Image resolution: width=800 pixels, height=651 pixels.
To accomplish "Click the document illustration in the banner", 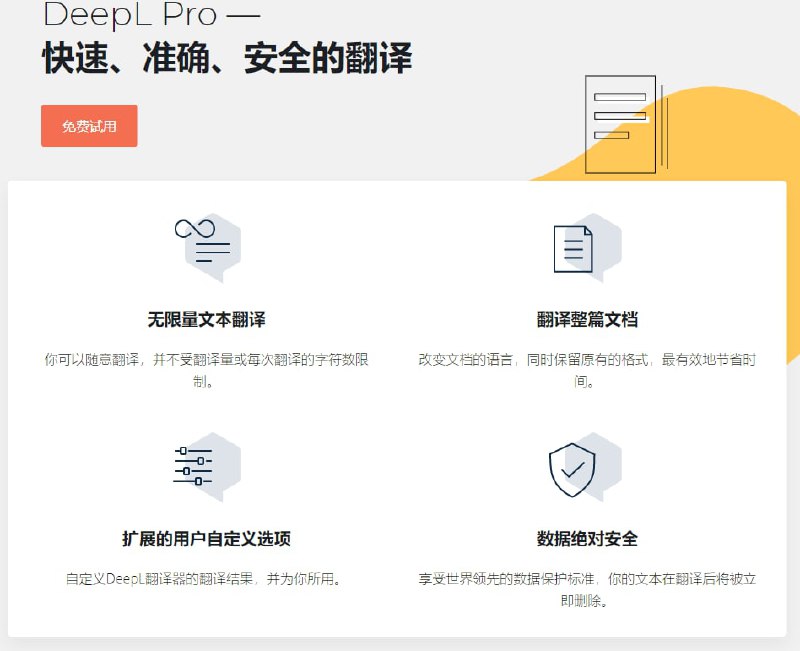I will click(x=626, y=124).
